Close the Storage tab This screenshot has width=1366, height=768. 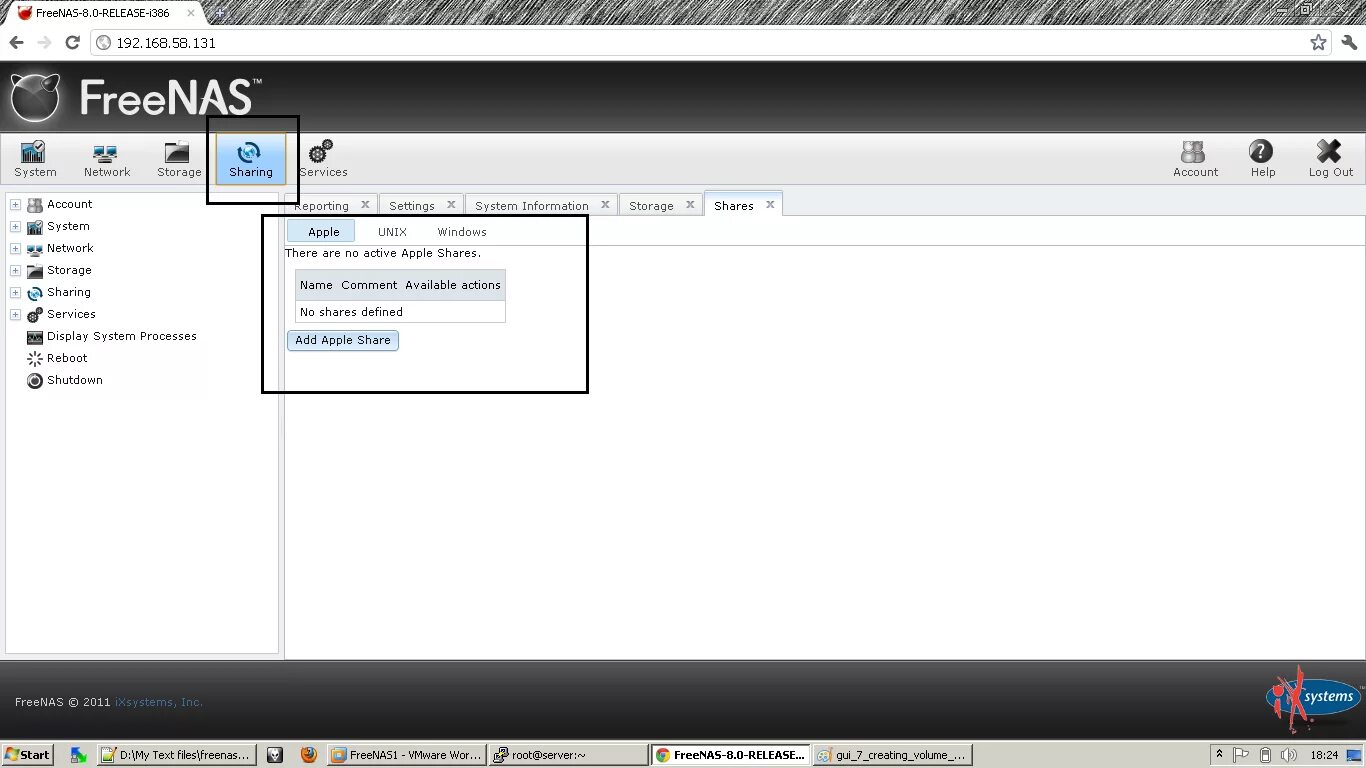click(690, 204)
